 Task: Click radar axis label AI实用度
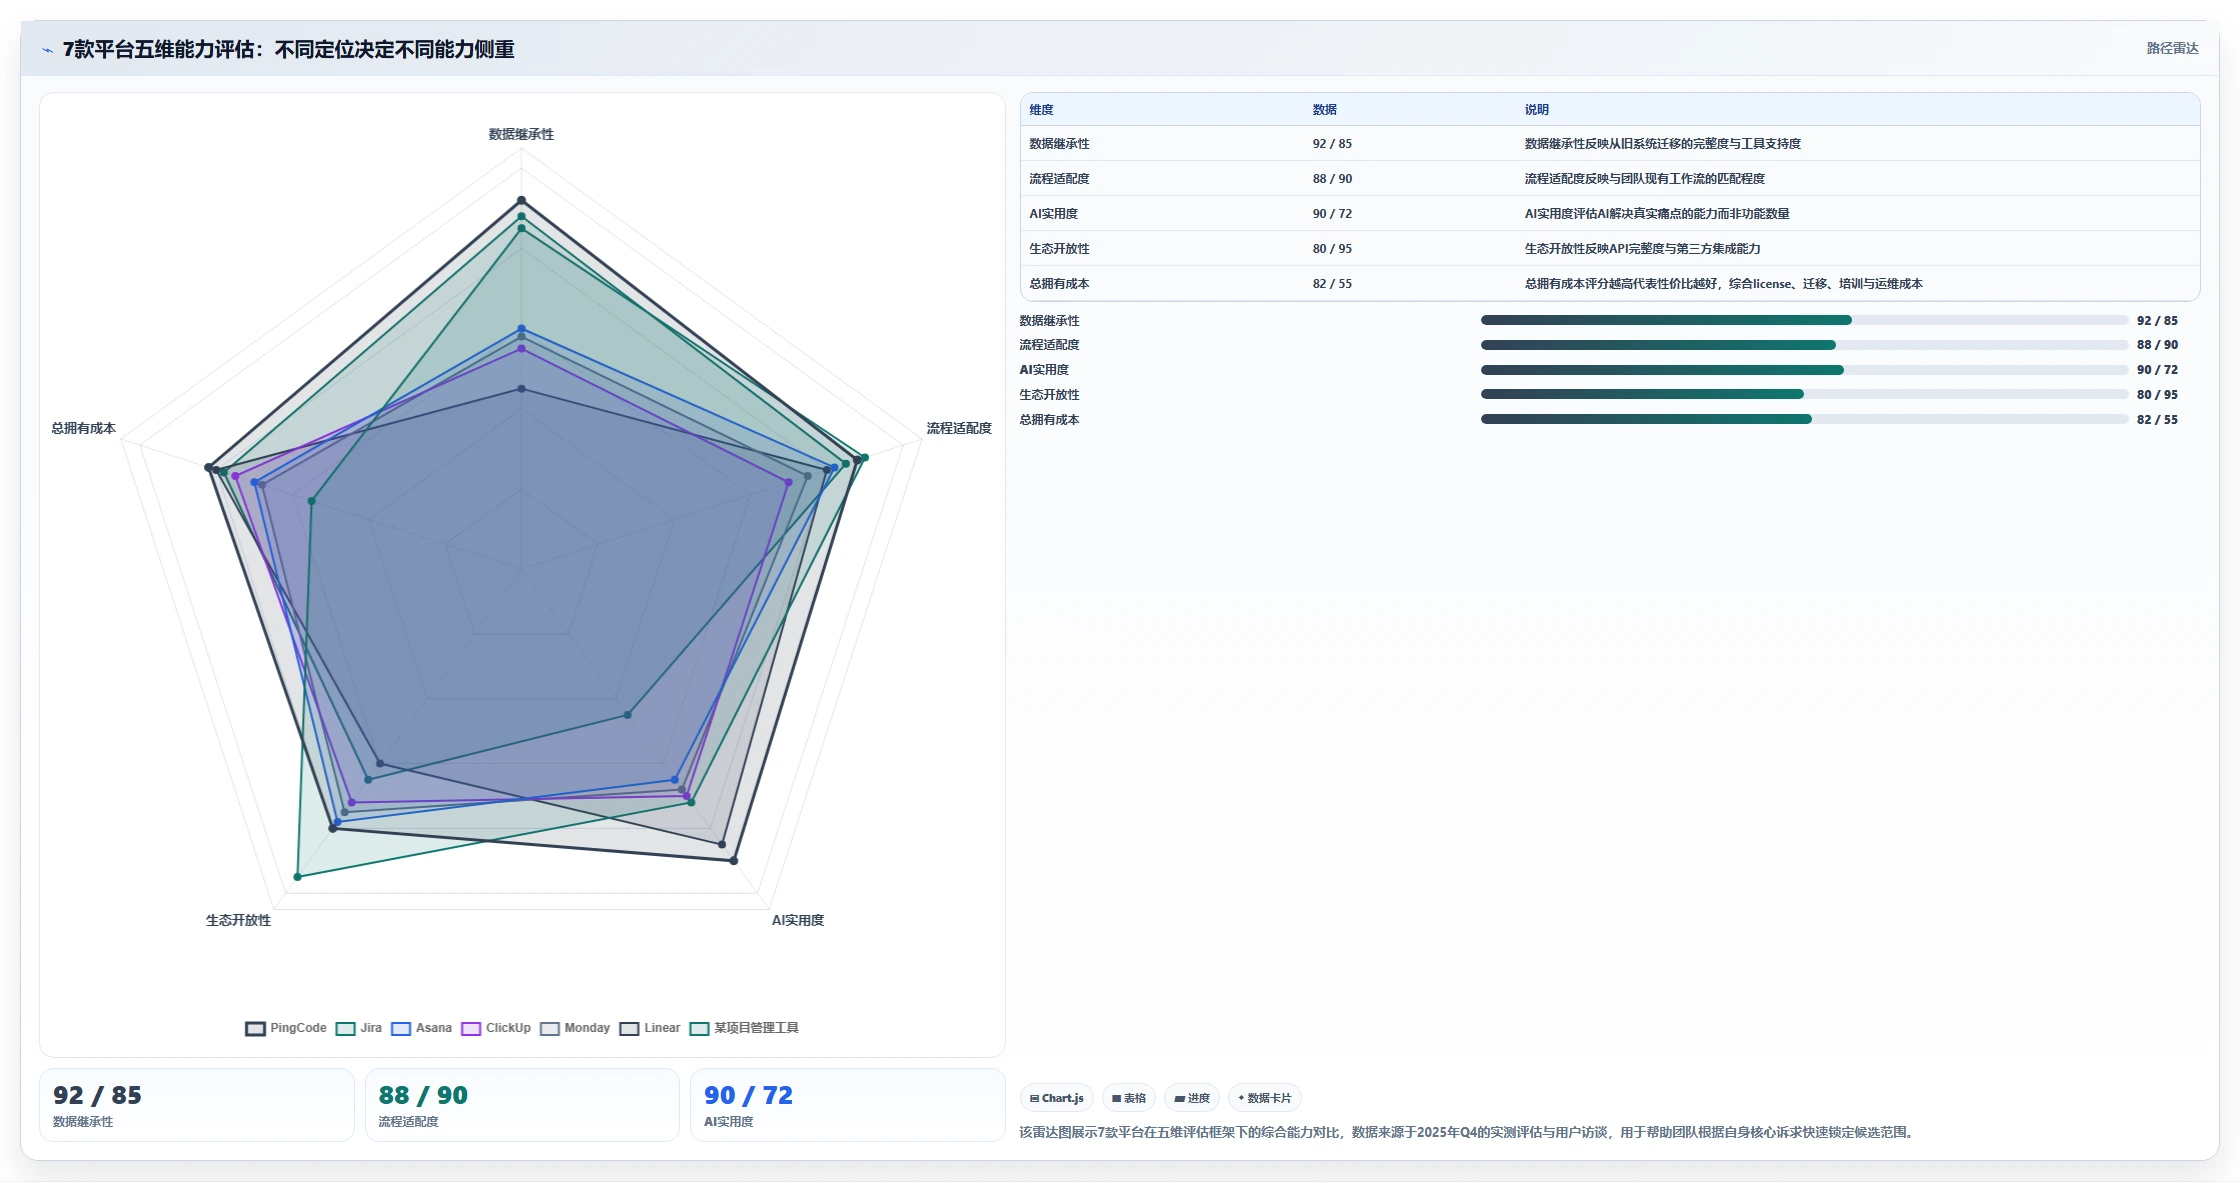[797, 920]
